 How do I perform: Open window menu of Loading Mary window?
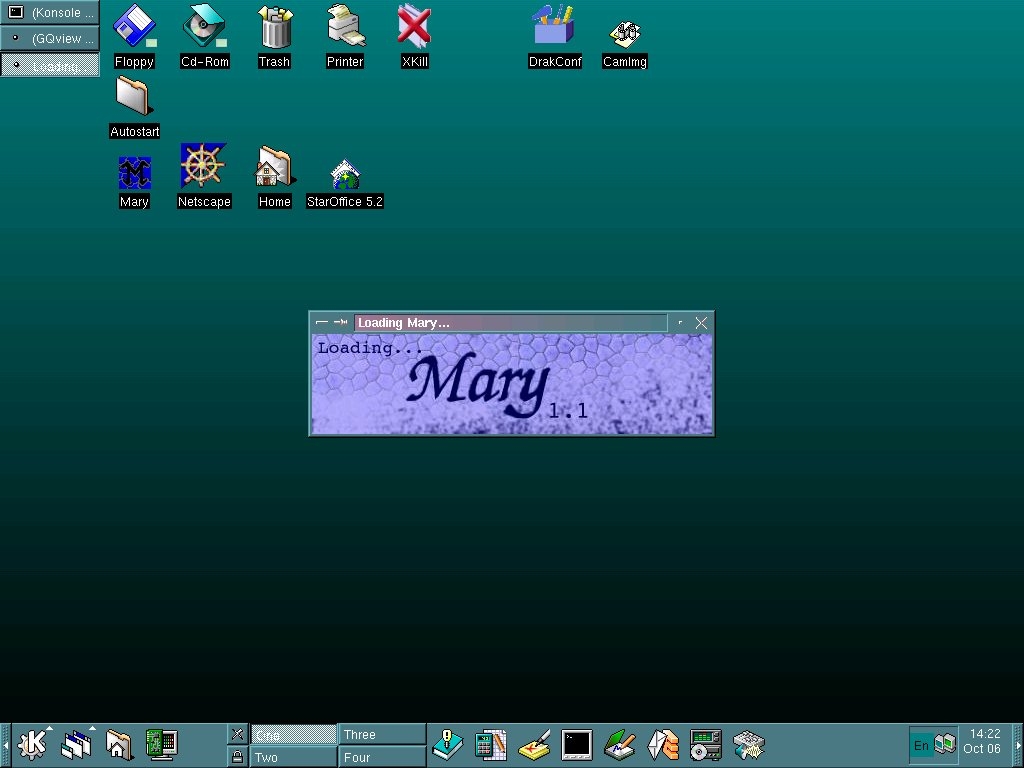click(x=321, y=322)
